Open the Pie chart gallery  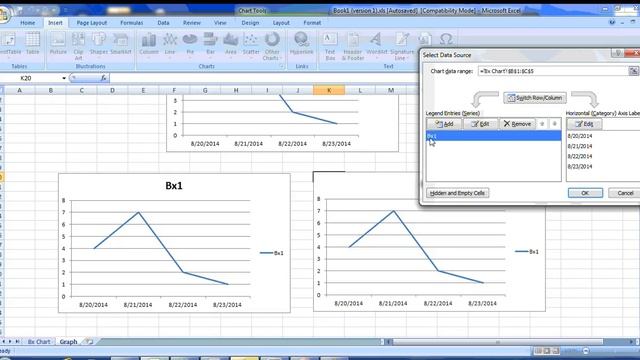coord(190,46)
